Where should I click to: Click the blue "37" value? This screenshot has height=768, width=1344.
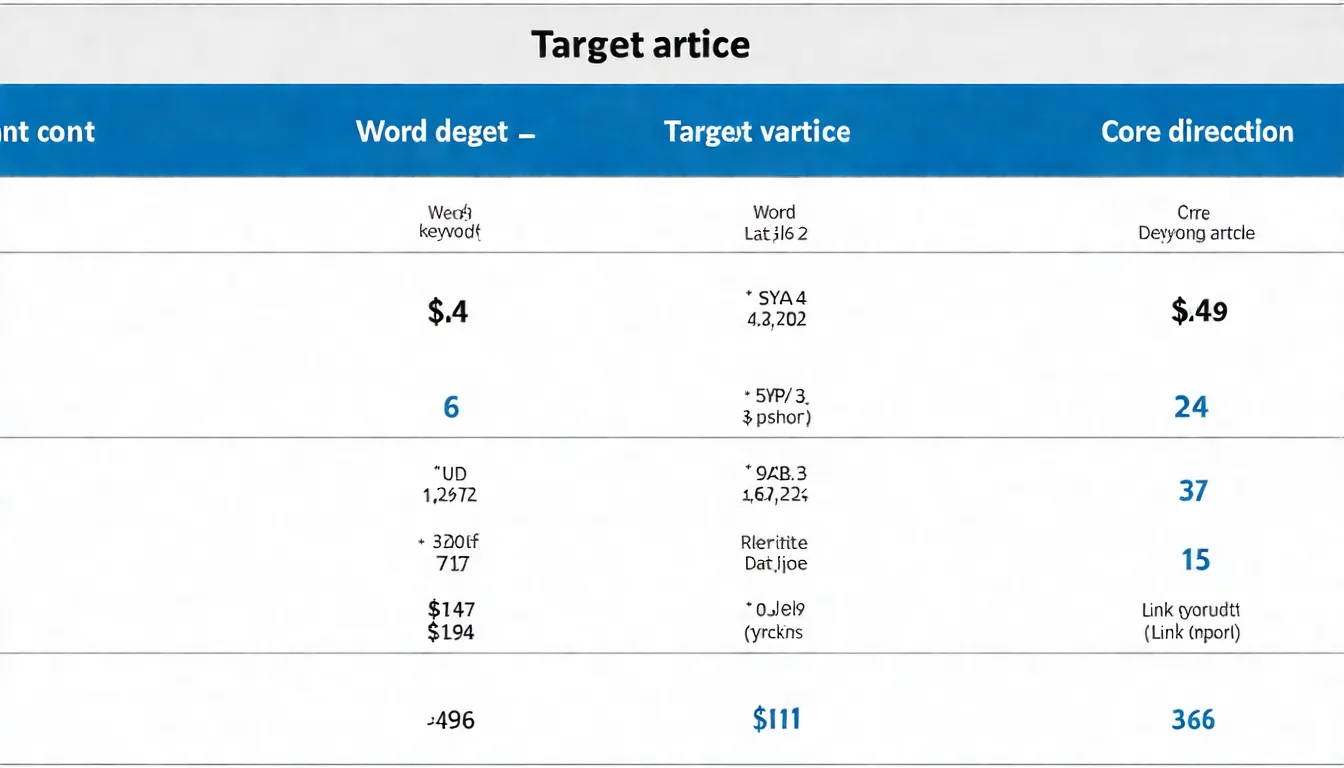pyautogui.click(x=1193, y=491)
